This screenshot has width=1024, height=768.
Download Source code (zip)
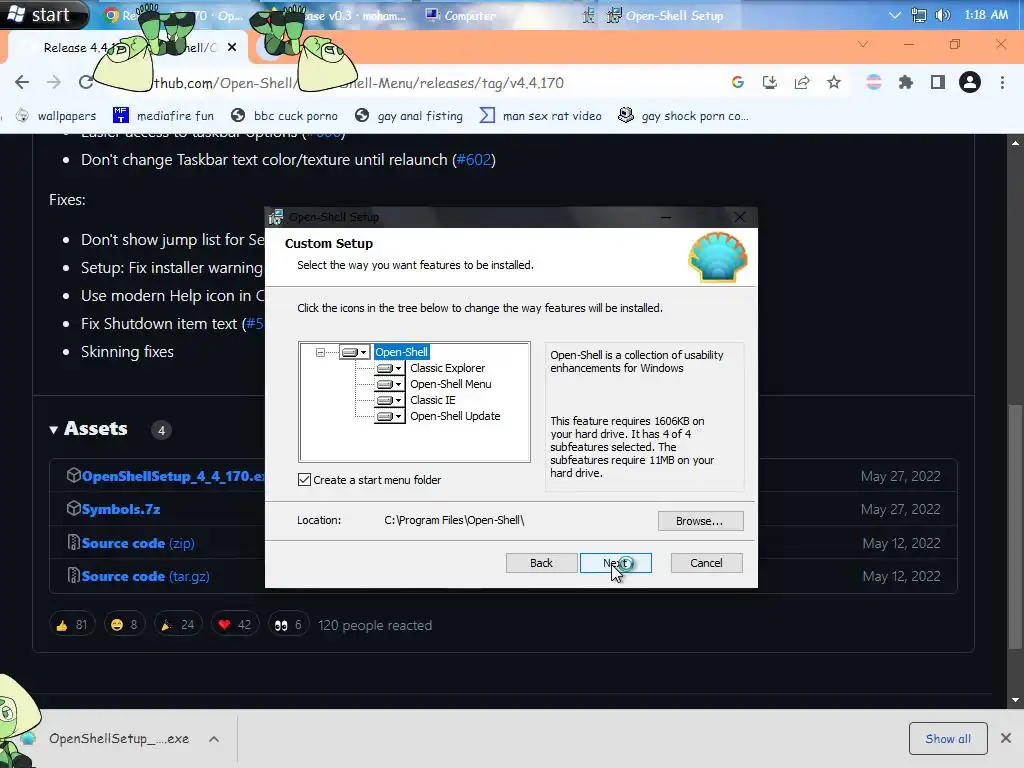138,543
